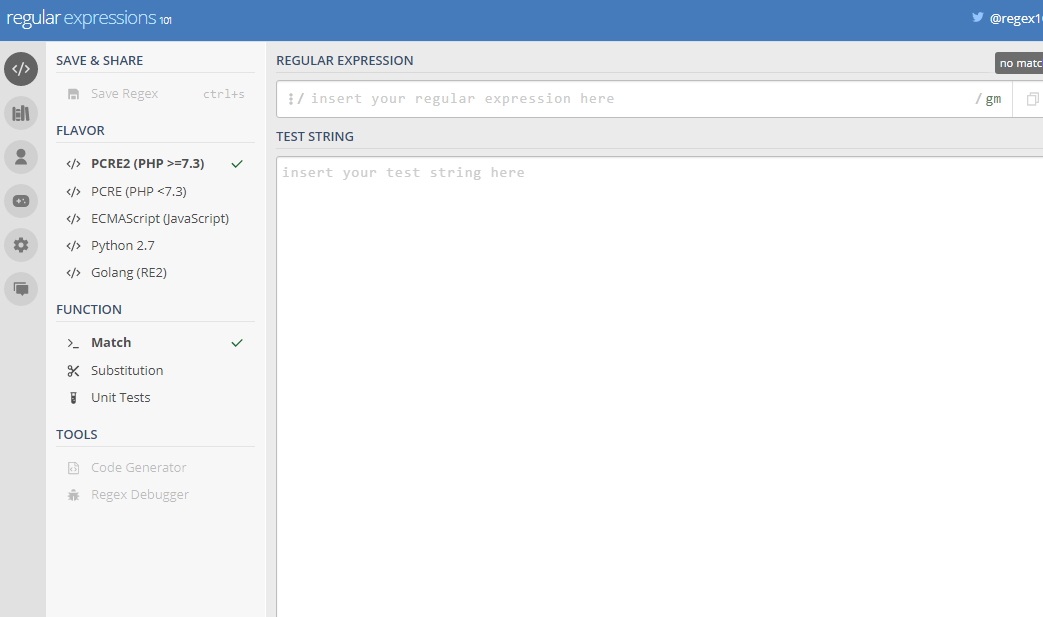Select the ECMAScript (JavaScript) flavor
The height and width of the screenshot is (617, 1043).
[159, 218]
